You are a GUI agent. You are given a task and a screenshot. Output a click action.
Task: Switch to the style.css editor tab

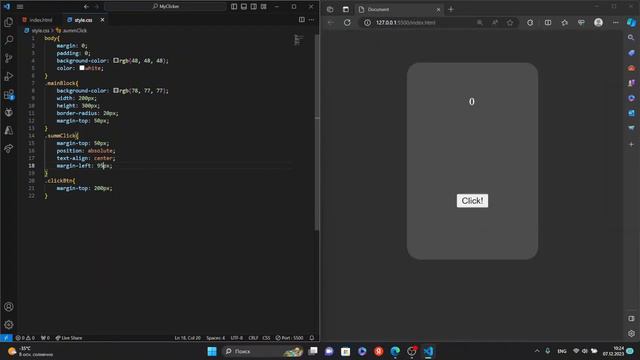click(x=83, y=20)
